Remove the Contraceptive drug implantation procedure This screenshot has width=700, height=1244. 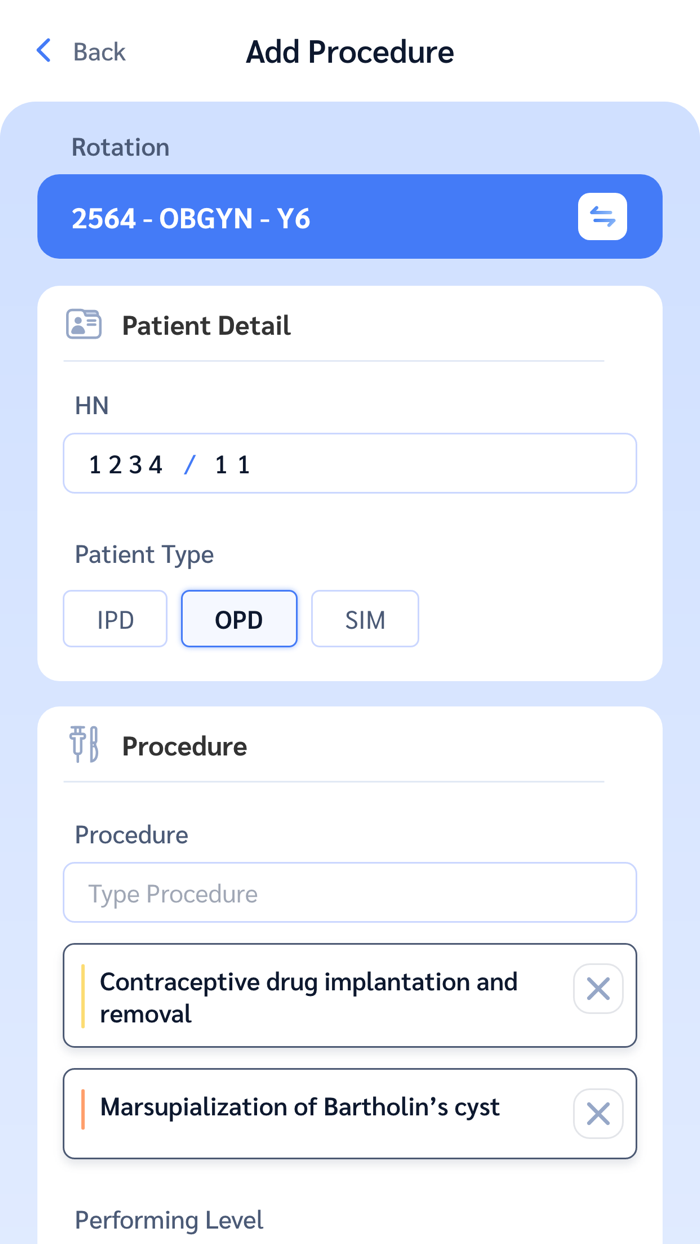(598, 988)
